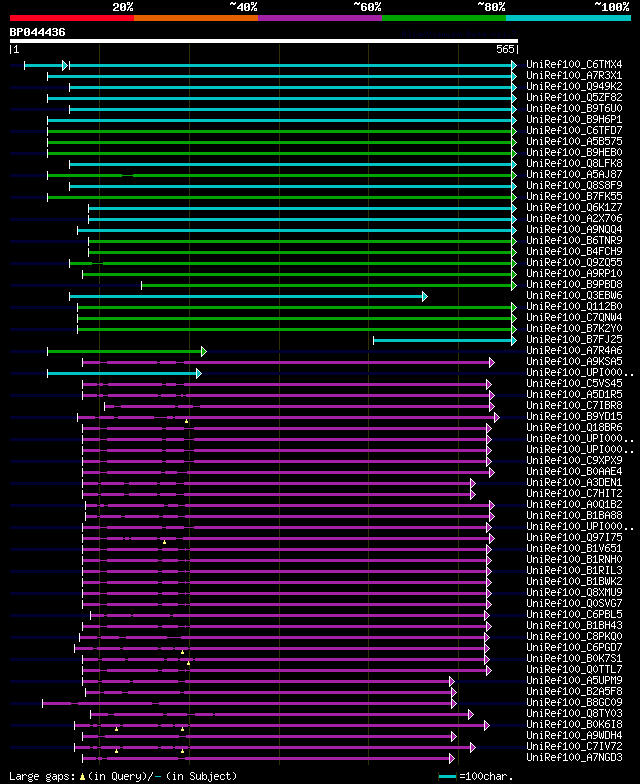
Task: Click the green alignment bar for B9PBD8
Action: (x=329, y=286)
